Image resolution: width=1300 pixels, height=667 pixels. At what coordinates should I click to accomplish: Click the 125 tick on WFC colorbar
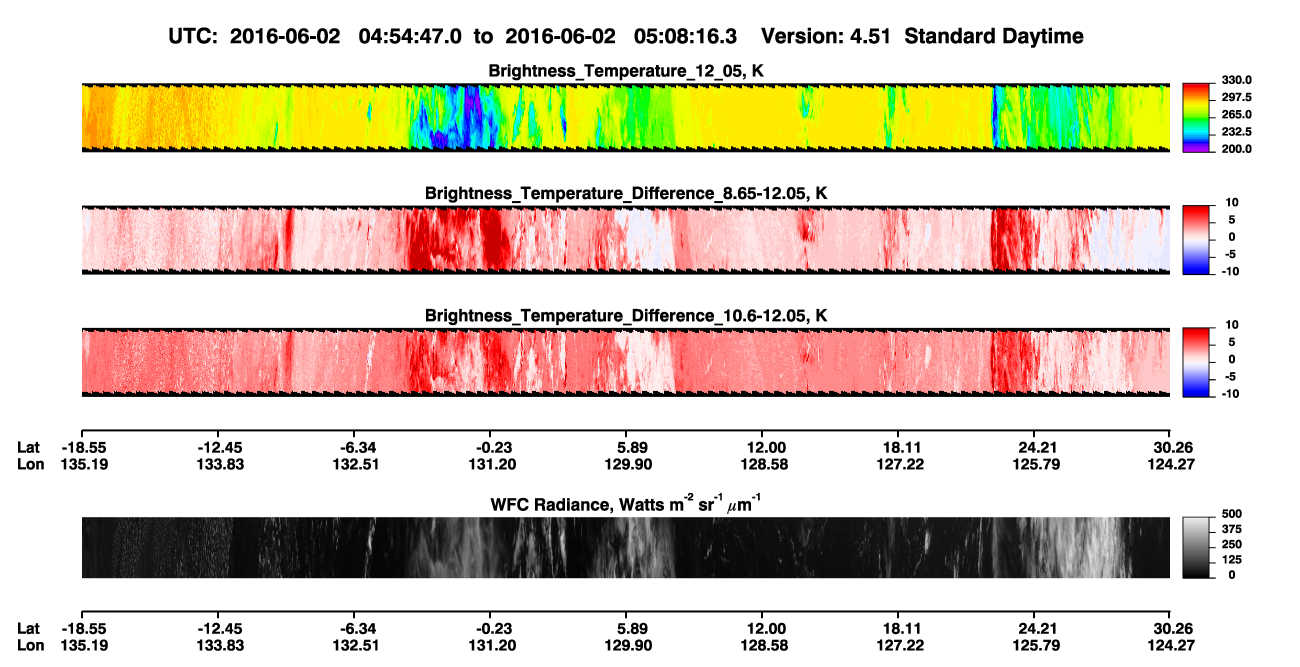tap(1230, 559)
